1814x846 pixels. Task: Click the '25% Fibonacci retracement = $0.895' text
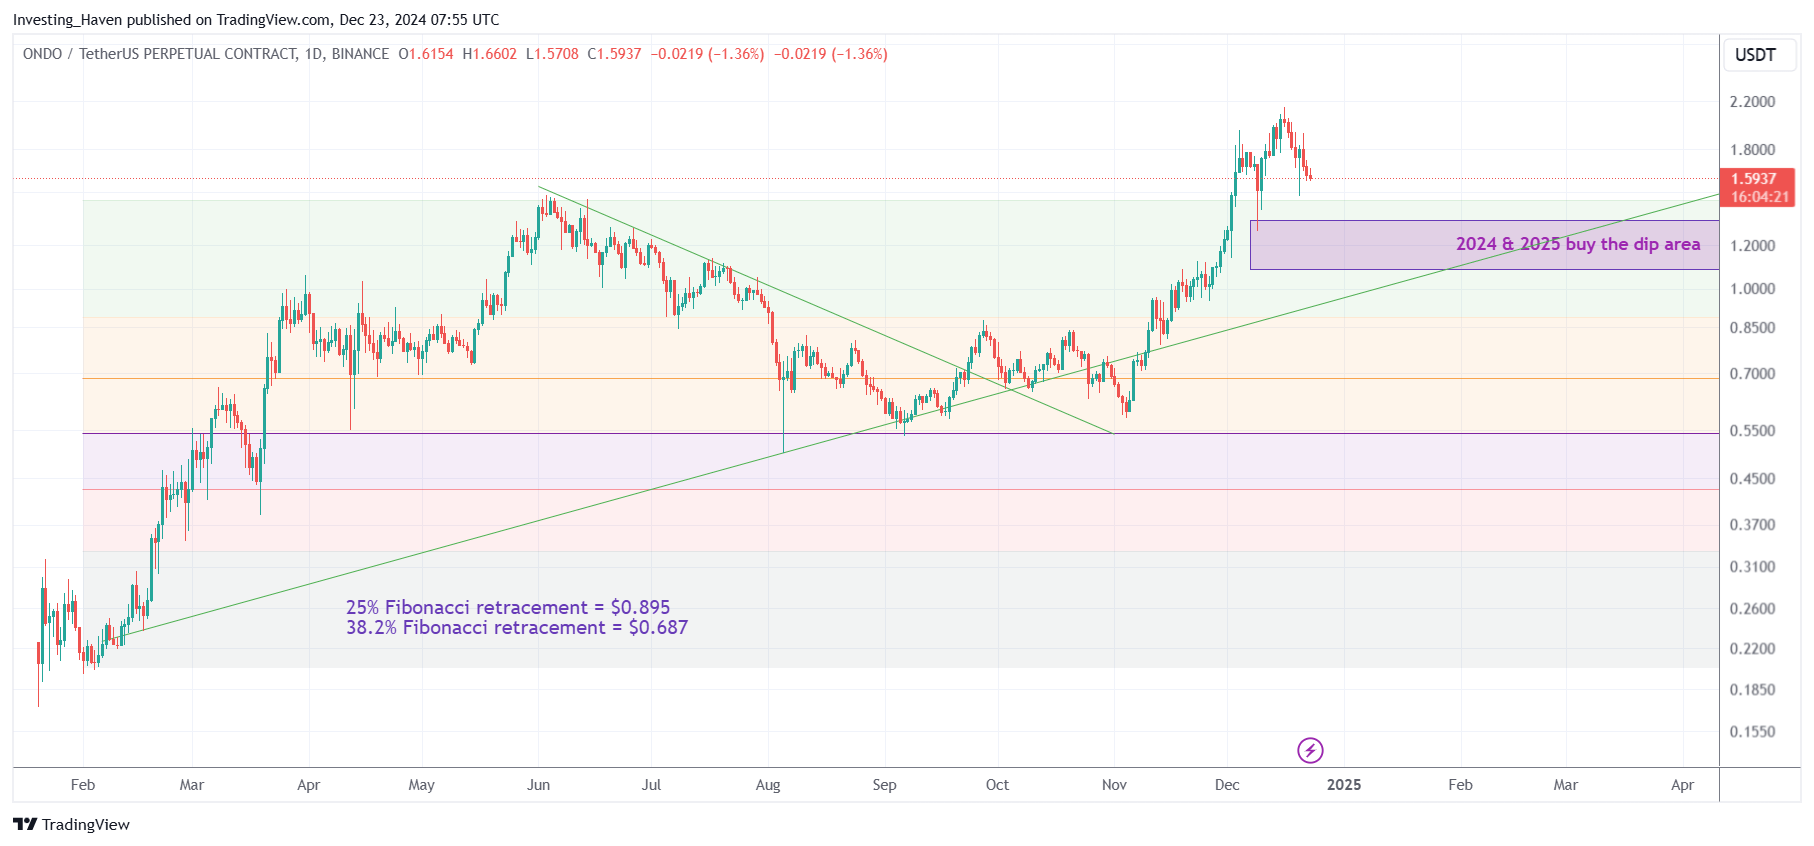point(508,607)
